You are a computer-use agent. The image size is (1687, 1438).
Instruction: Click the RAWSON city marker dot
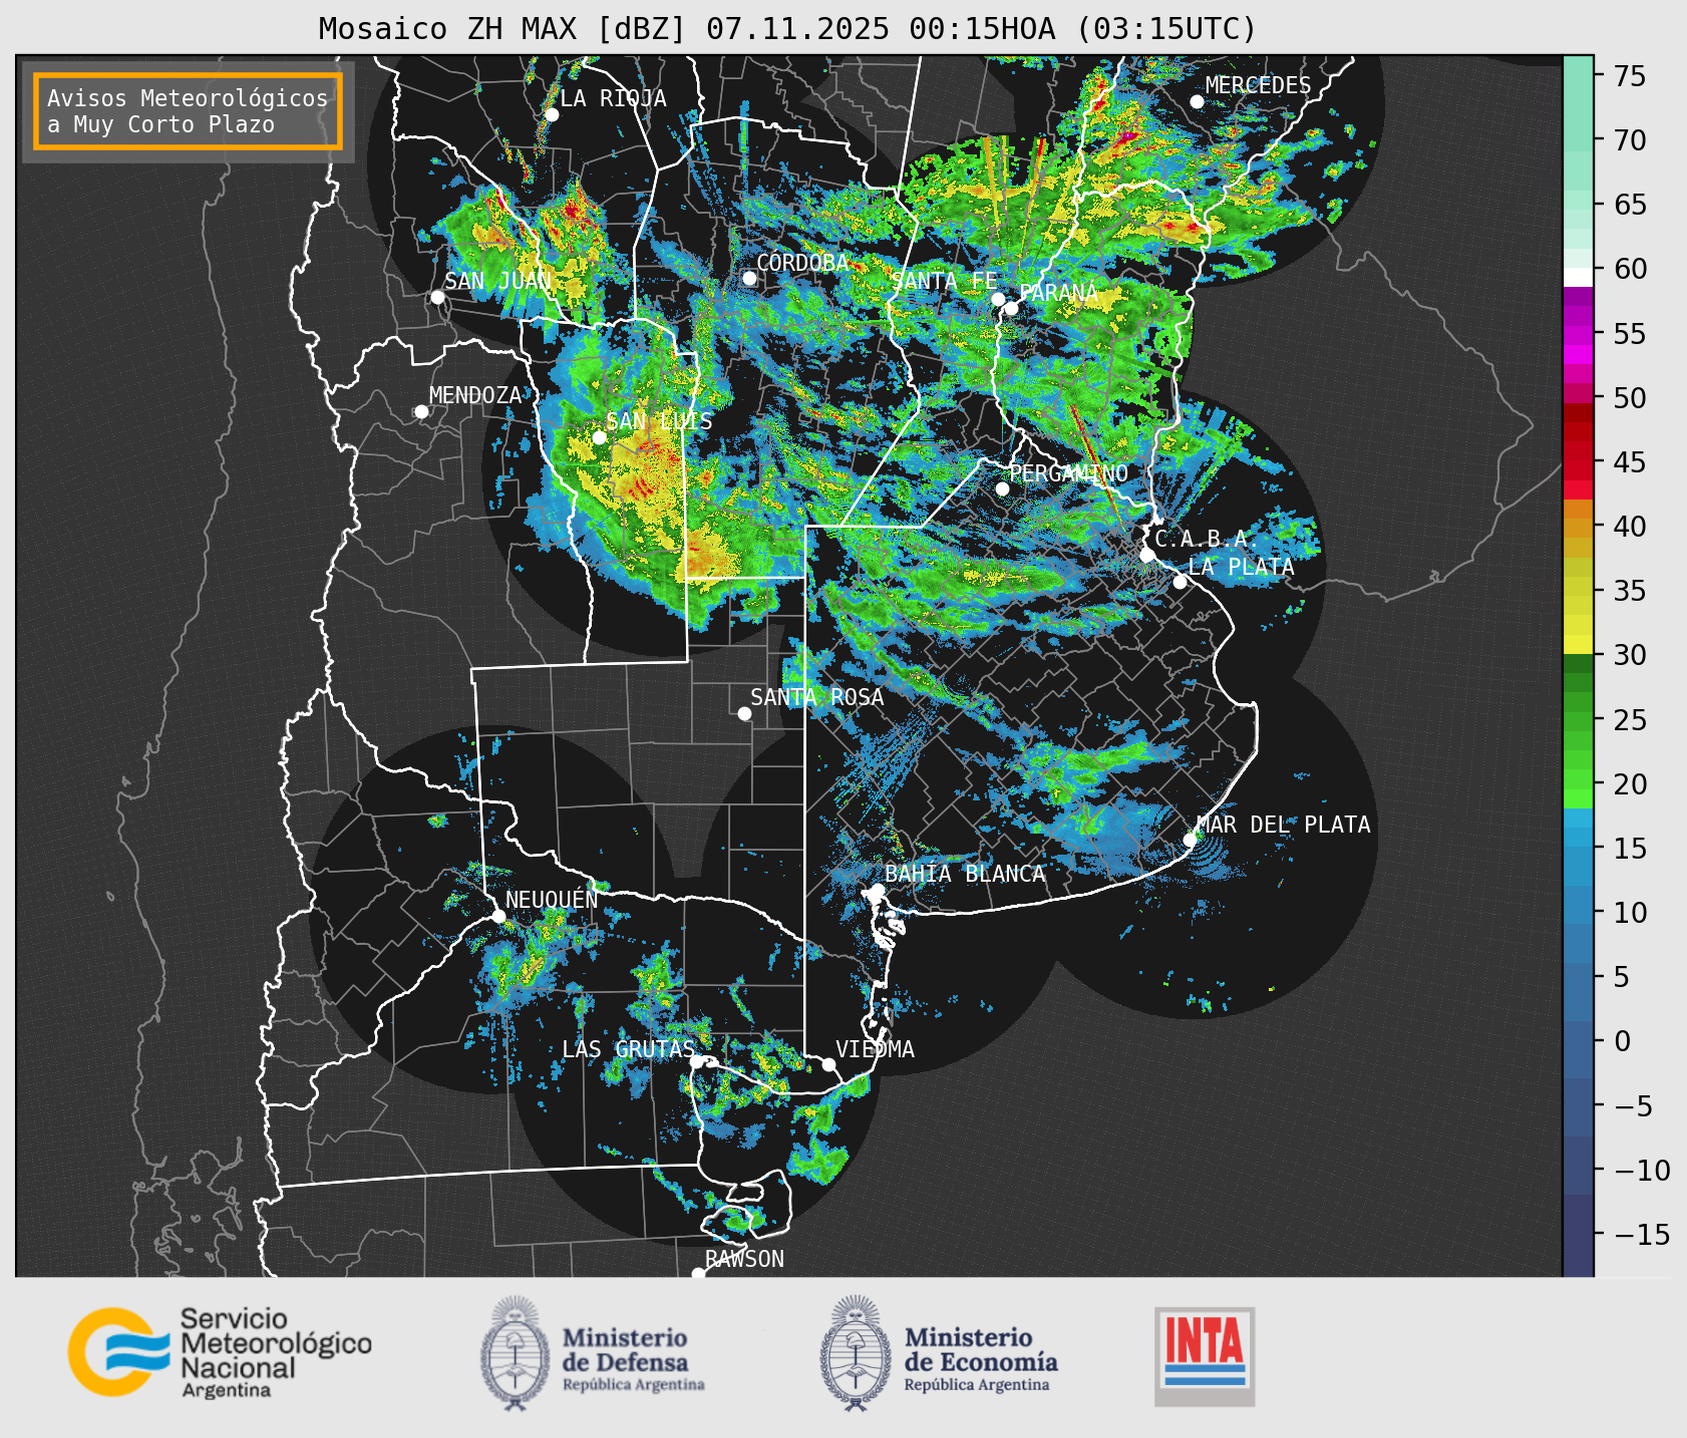point(698,1274)
